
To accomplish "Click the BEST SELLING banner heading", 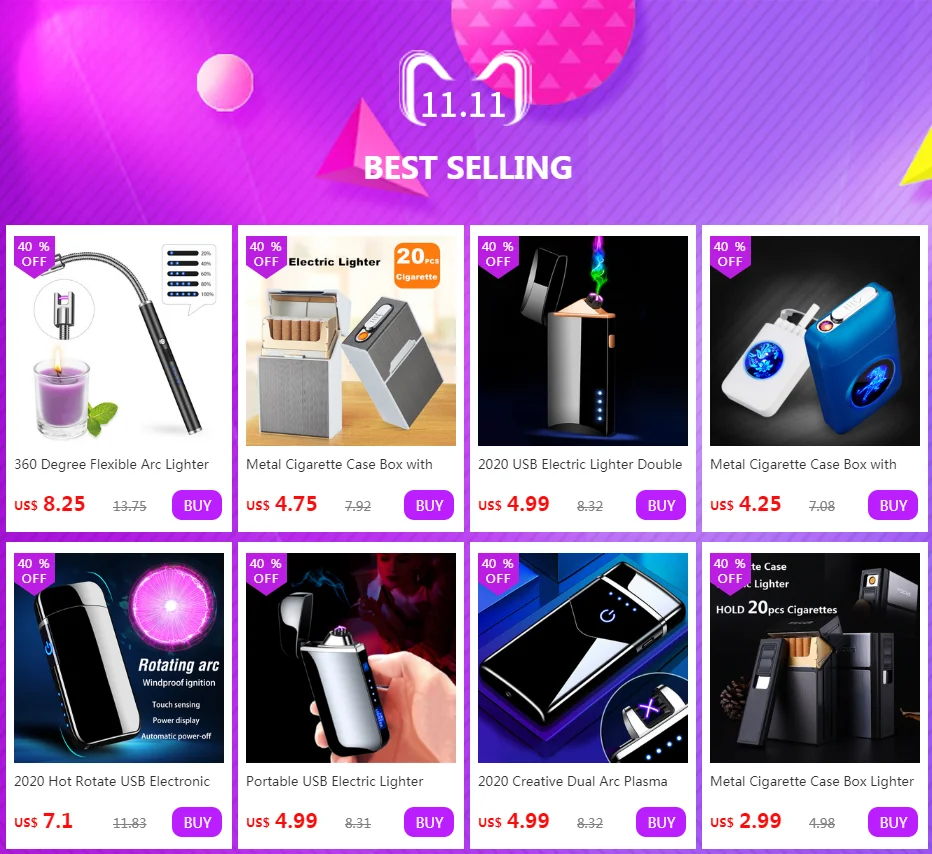I will [468, 168].
